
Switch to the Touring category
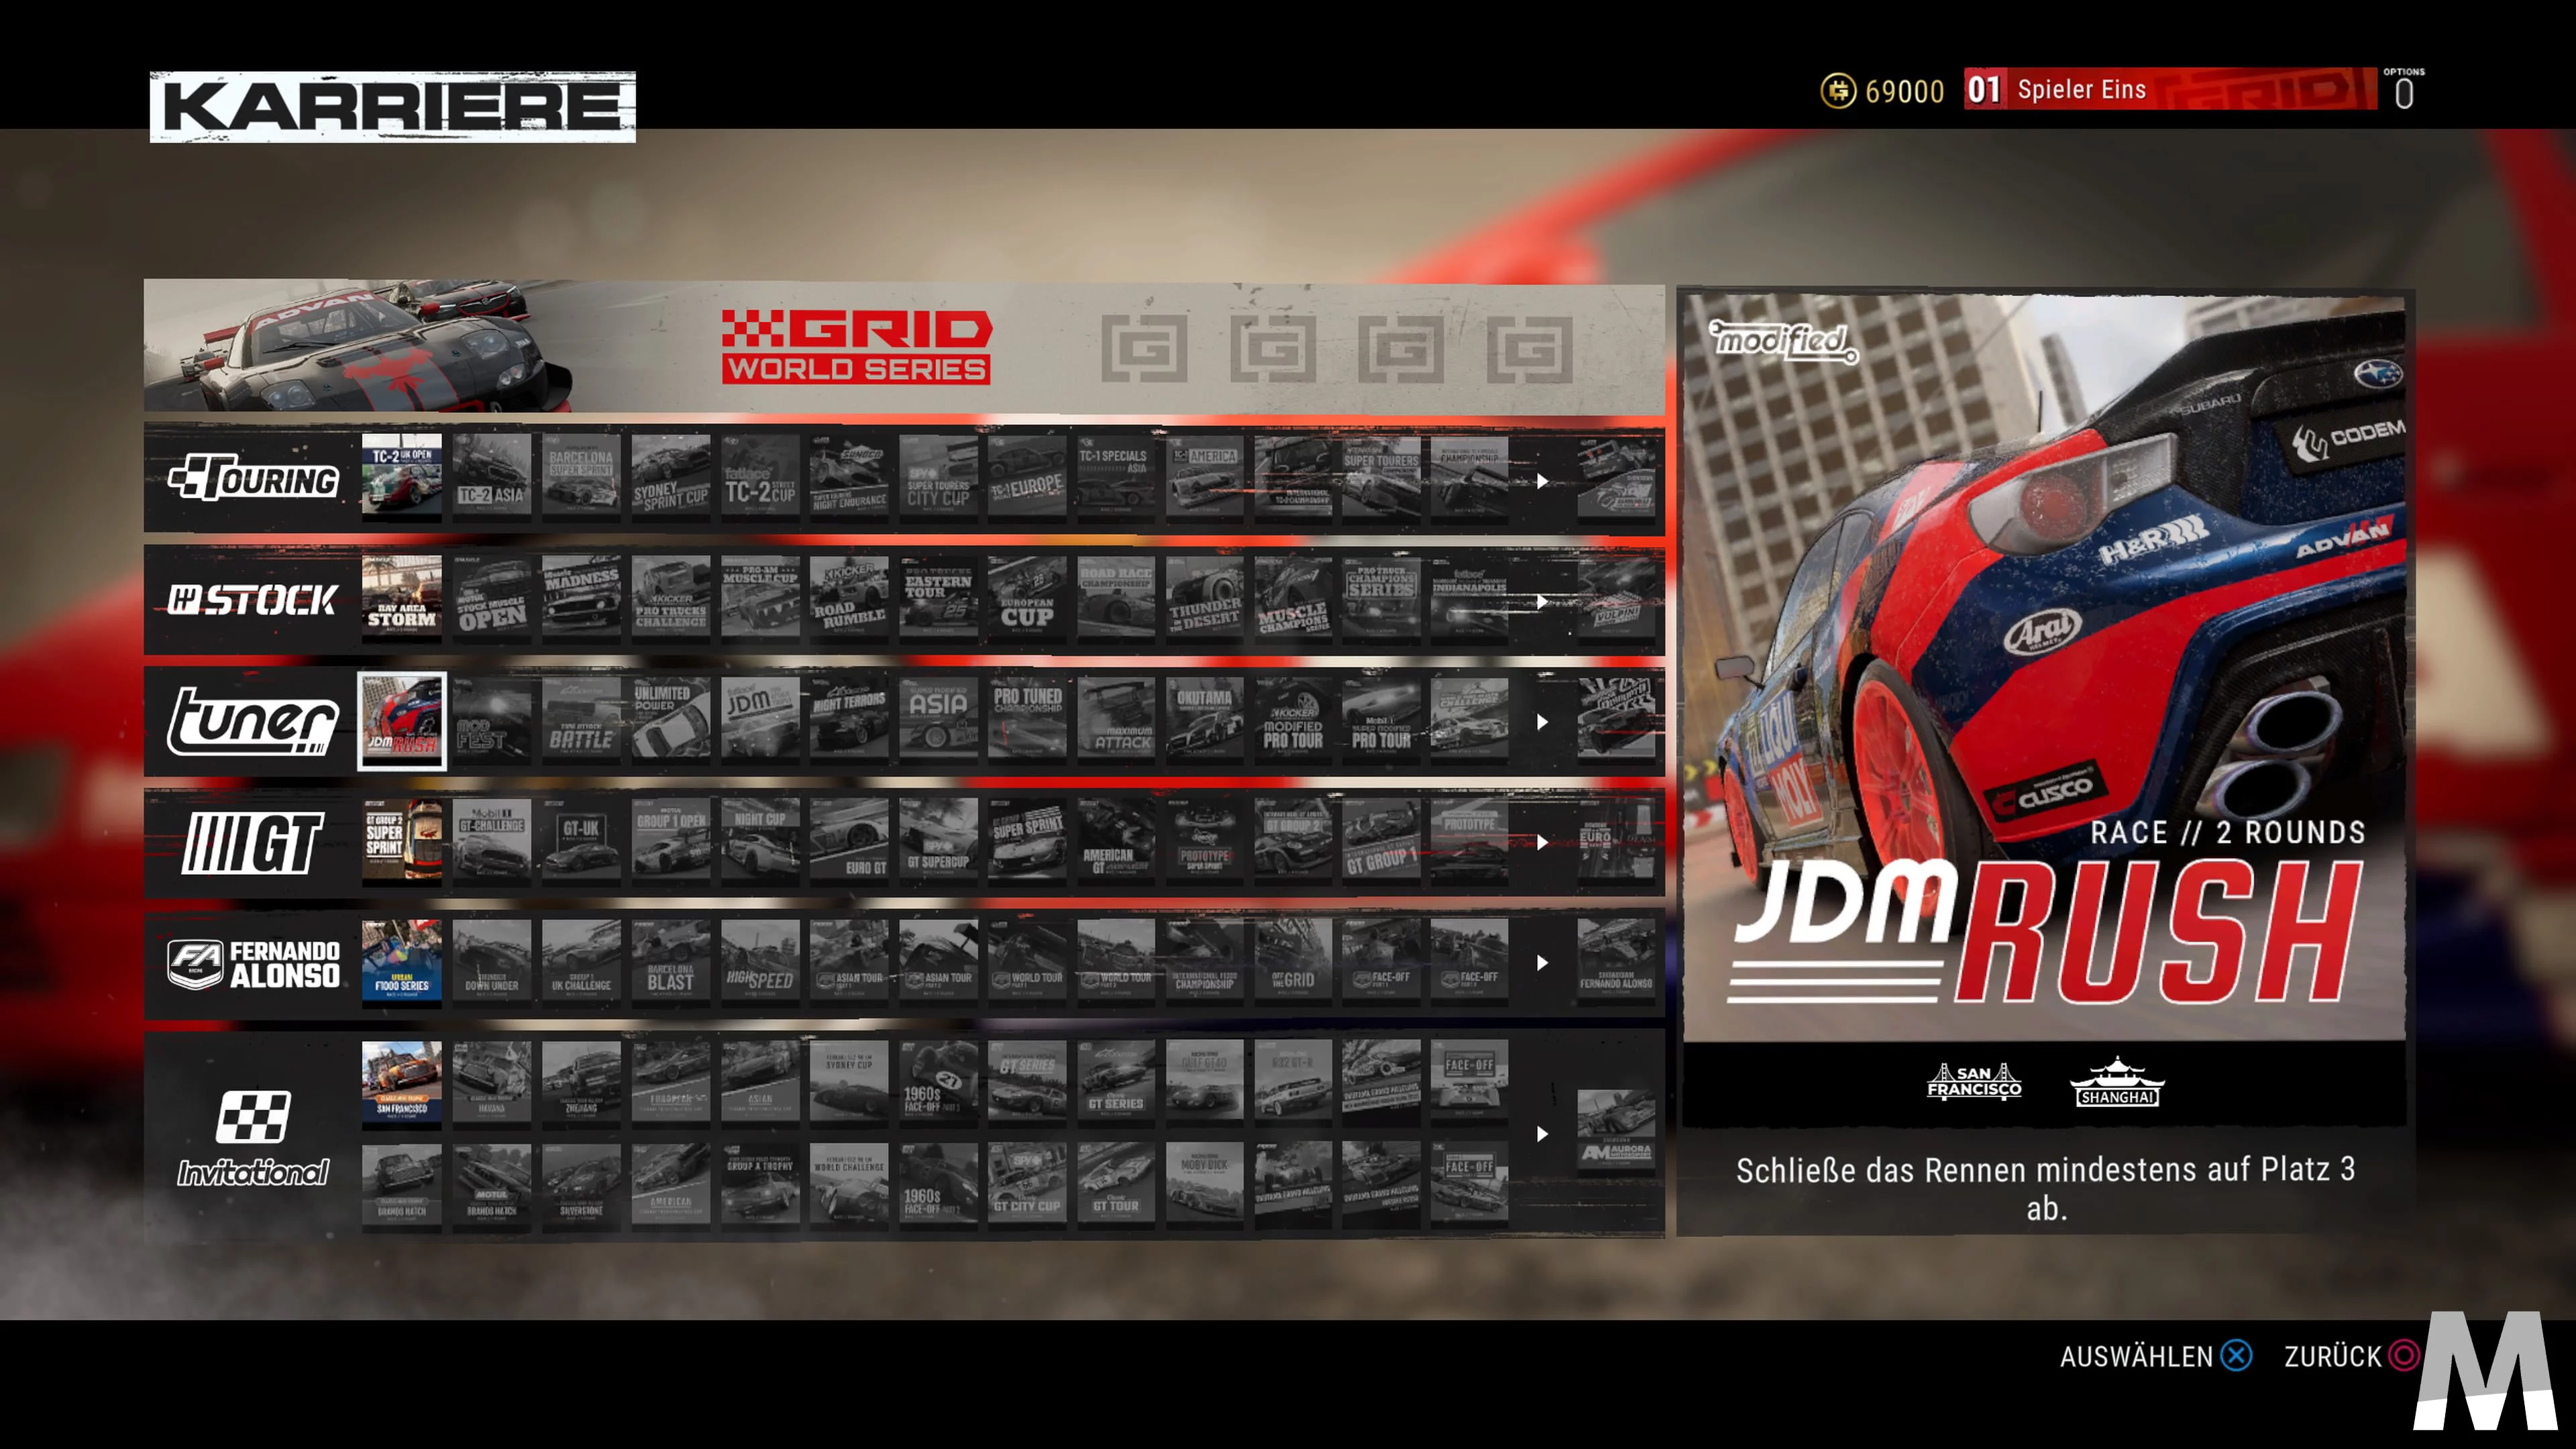(x=253, y=479)
